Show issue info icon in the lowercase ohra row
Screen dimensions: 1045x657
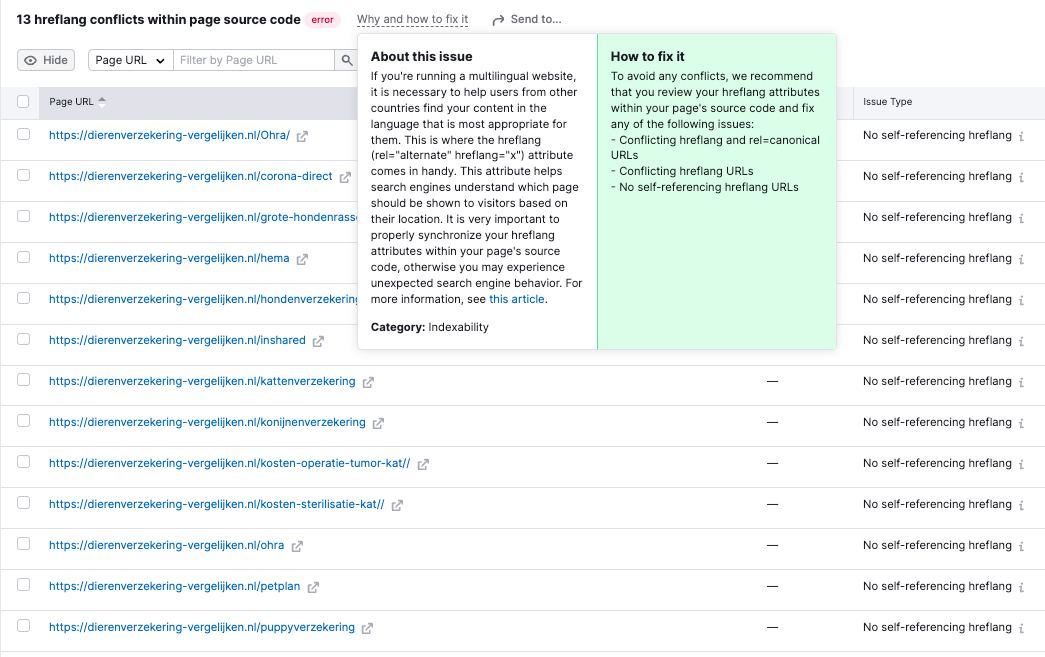(1021, 546)
